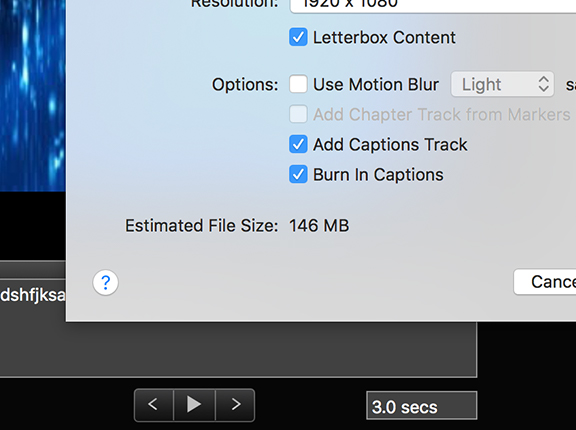This screenshot has width=576, height=430.
Task: Click the dimmed Add Chapter Track from Markers checkbox
Action: 298,114
